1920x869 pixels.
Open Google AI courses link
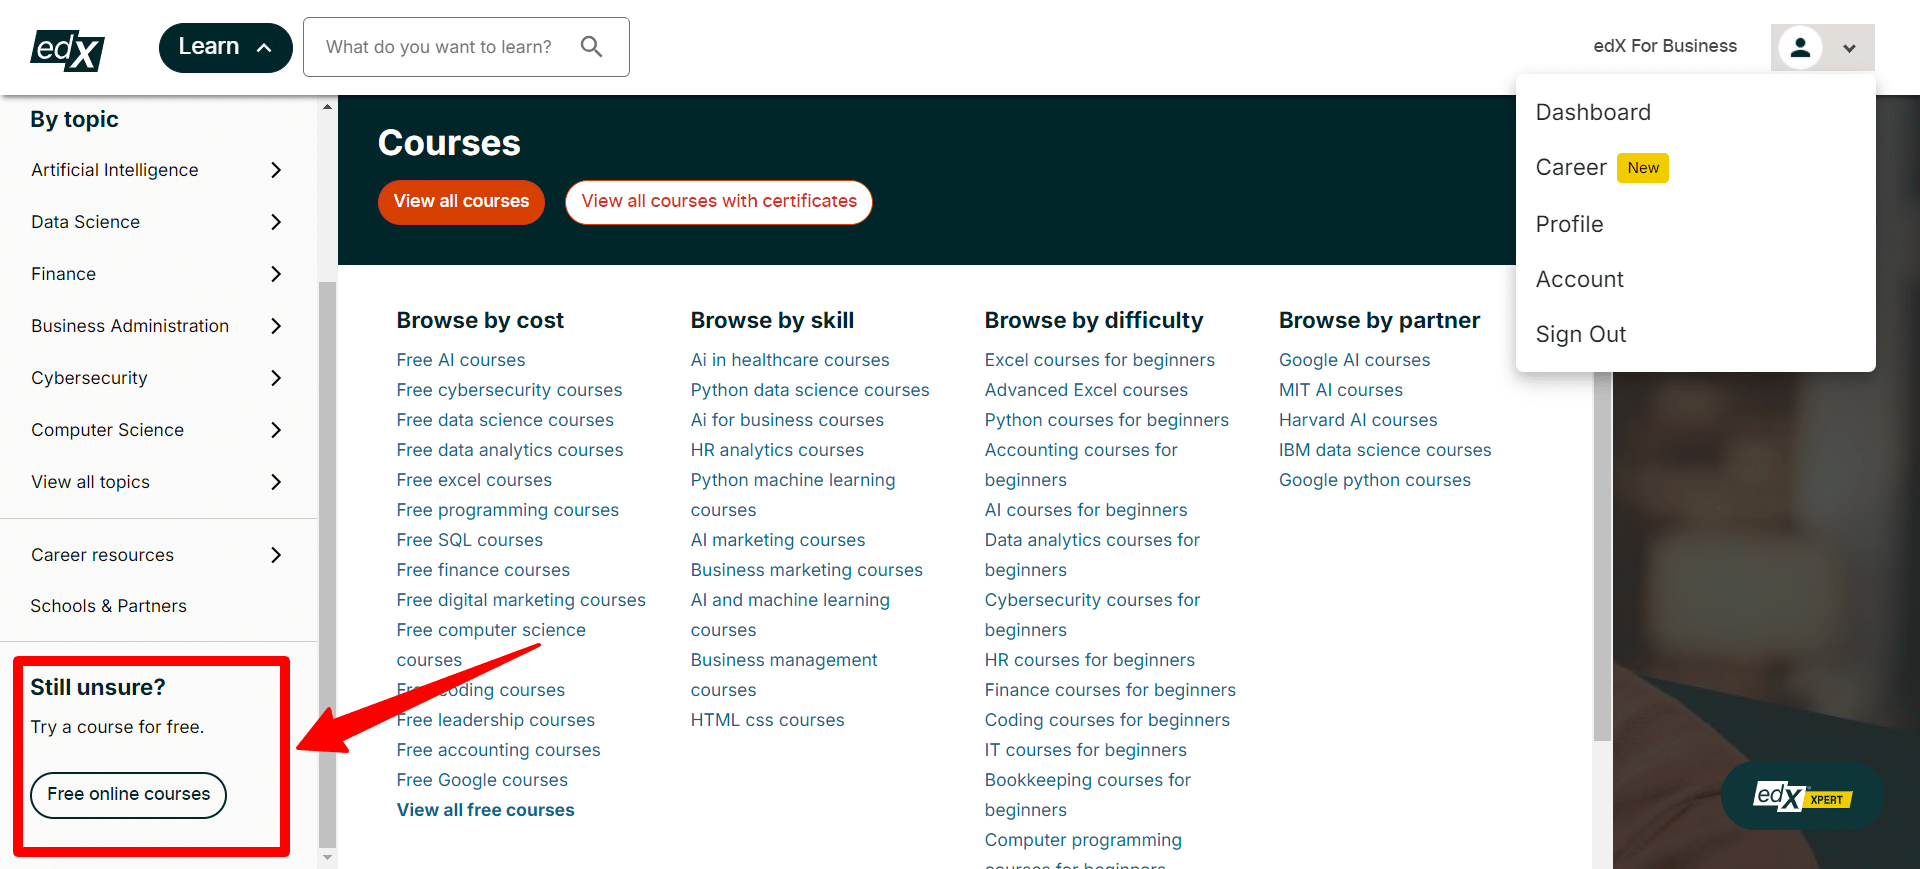tap(1354, 360)
